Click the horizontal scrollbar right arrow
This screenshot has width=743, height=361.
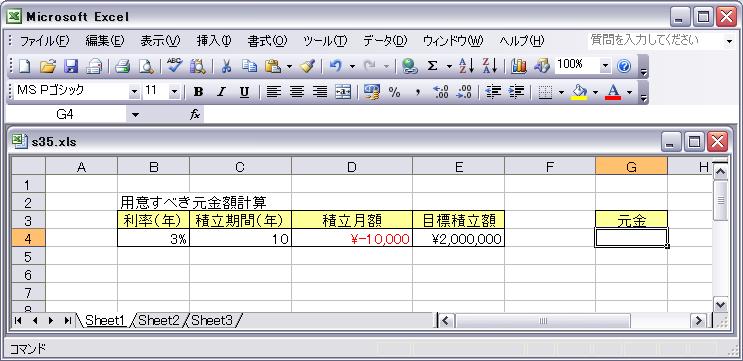[698, 321]
